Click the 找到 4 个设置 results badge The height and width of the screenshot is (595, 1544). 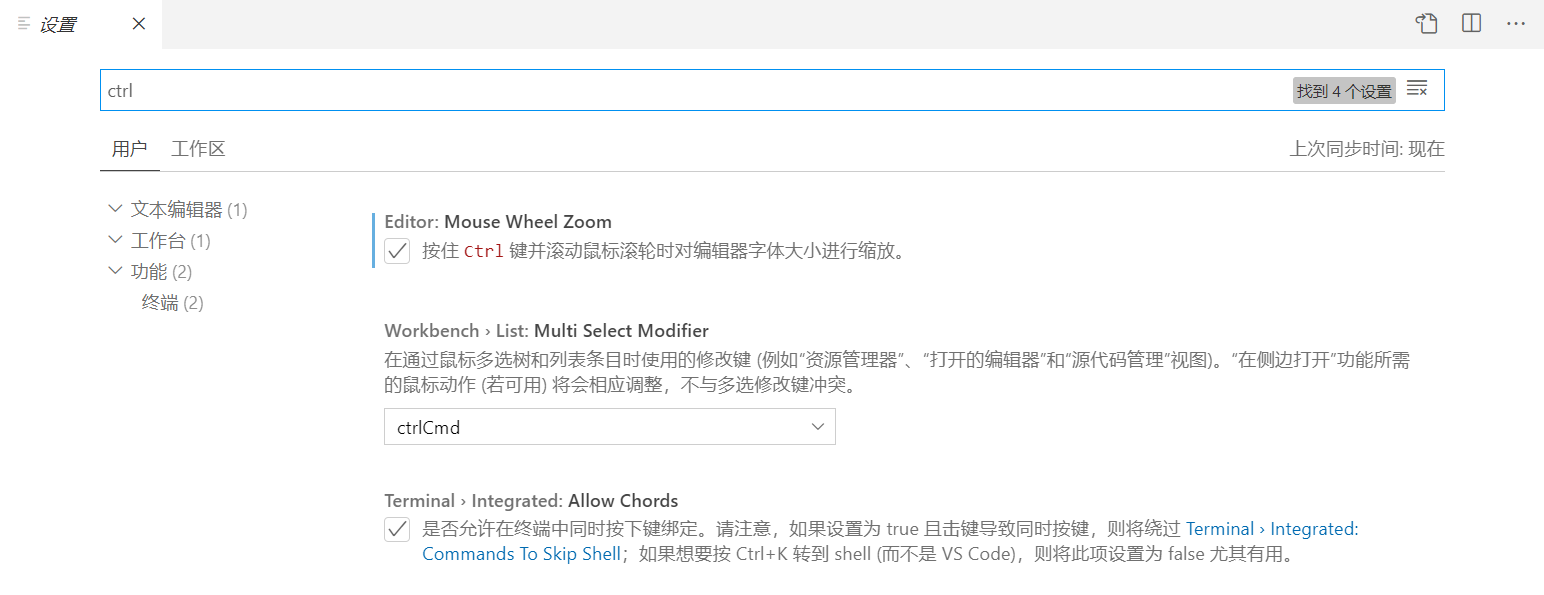pos(1343,91)
